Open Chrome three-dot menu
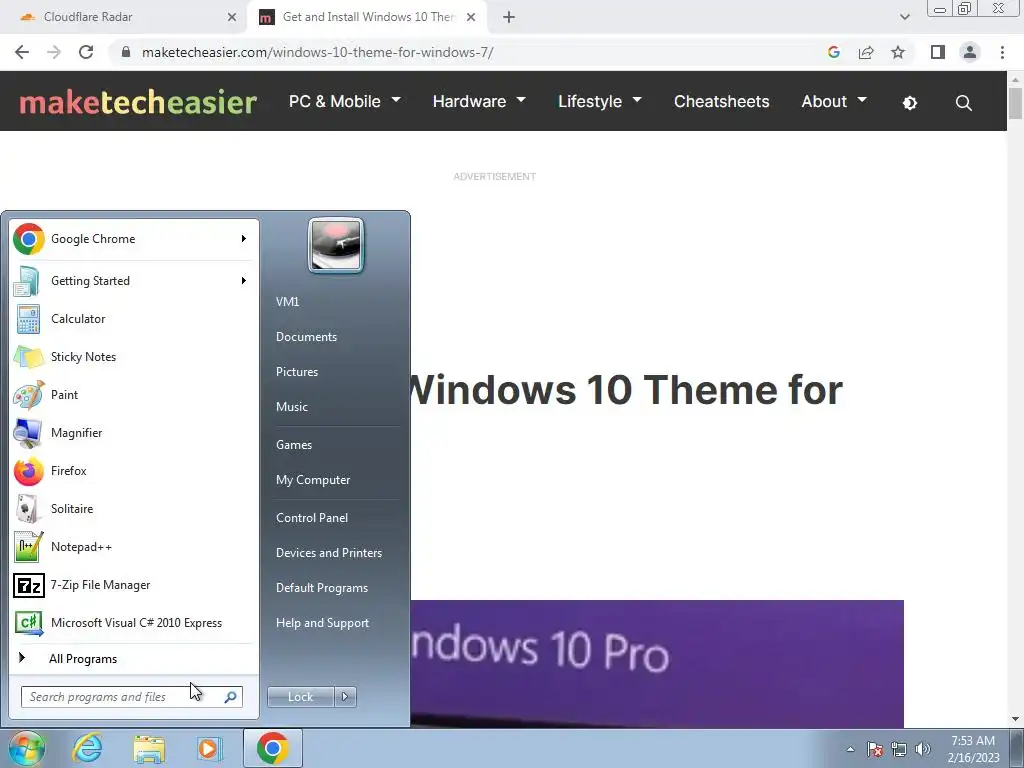This screenshot has height=768, width=1024. (x=1002, y=52)
